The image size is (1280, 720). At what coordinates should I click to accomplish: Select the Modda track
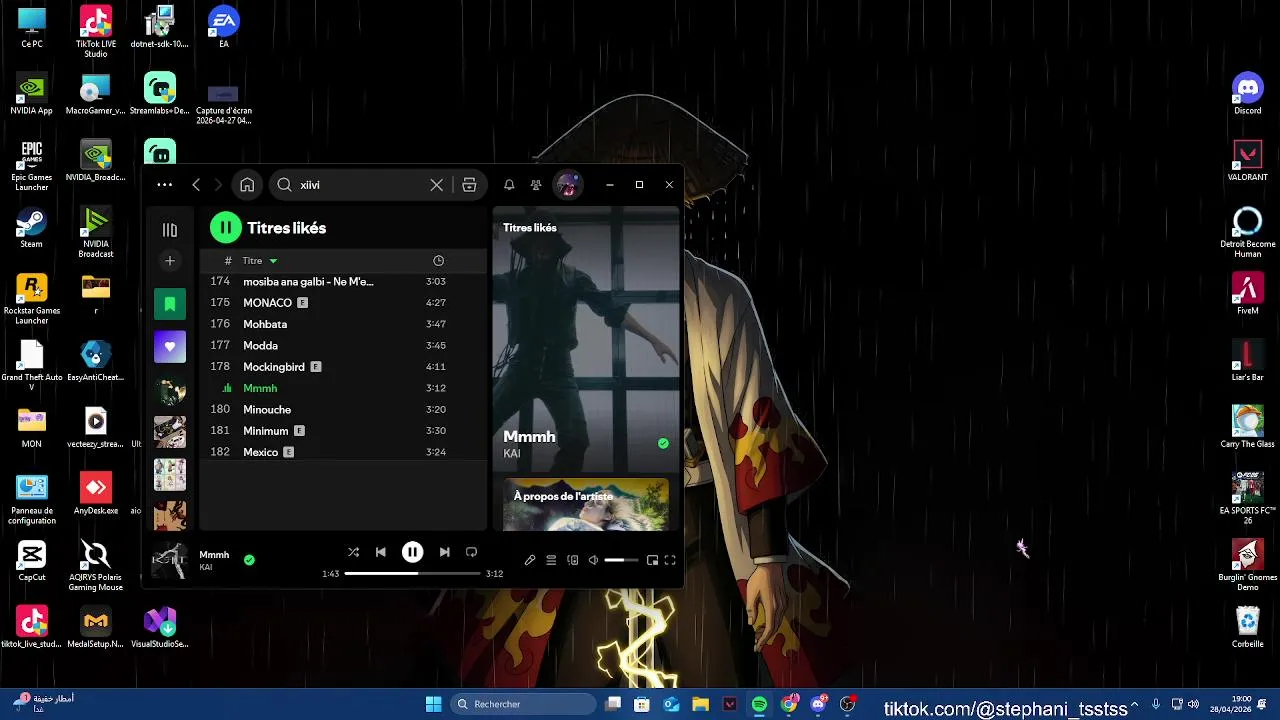click(x=344, y=346)
